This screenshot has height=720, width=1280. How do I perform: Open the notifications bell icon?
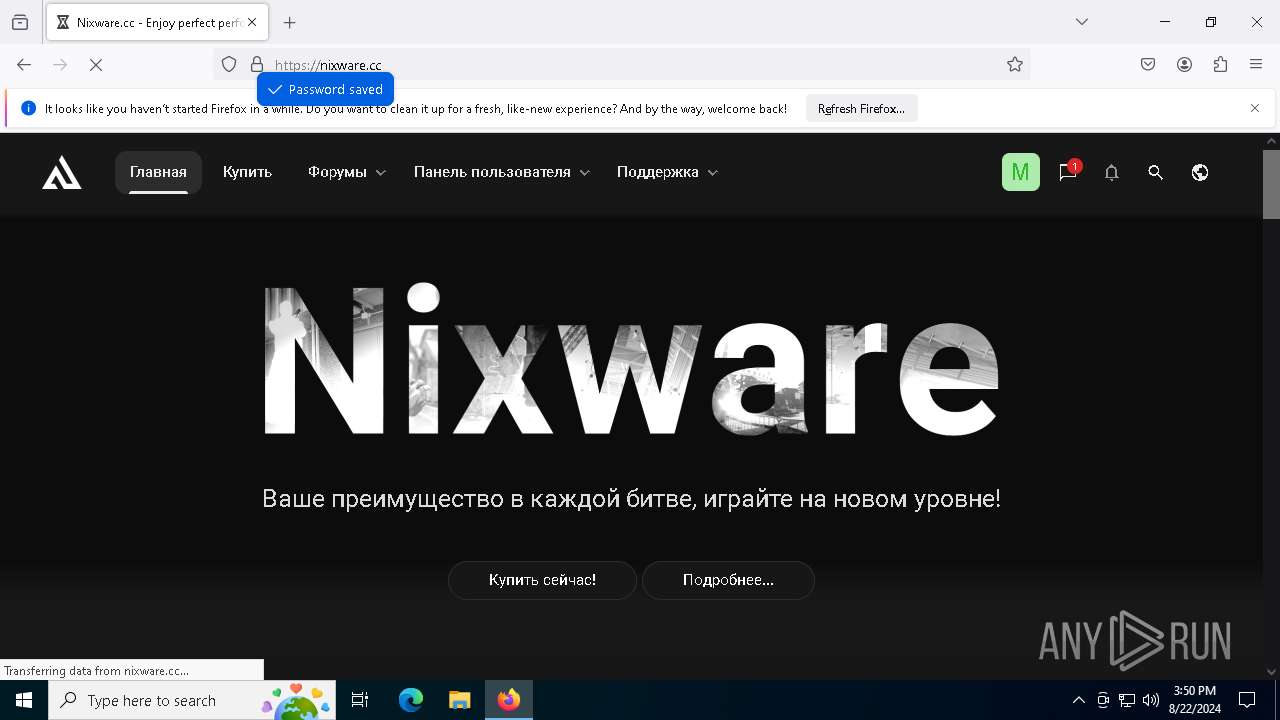click(x=1111, y=172)
